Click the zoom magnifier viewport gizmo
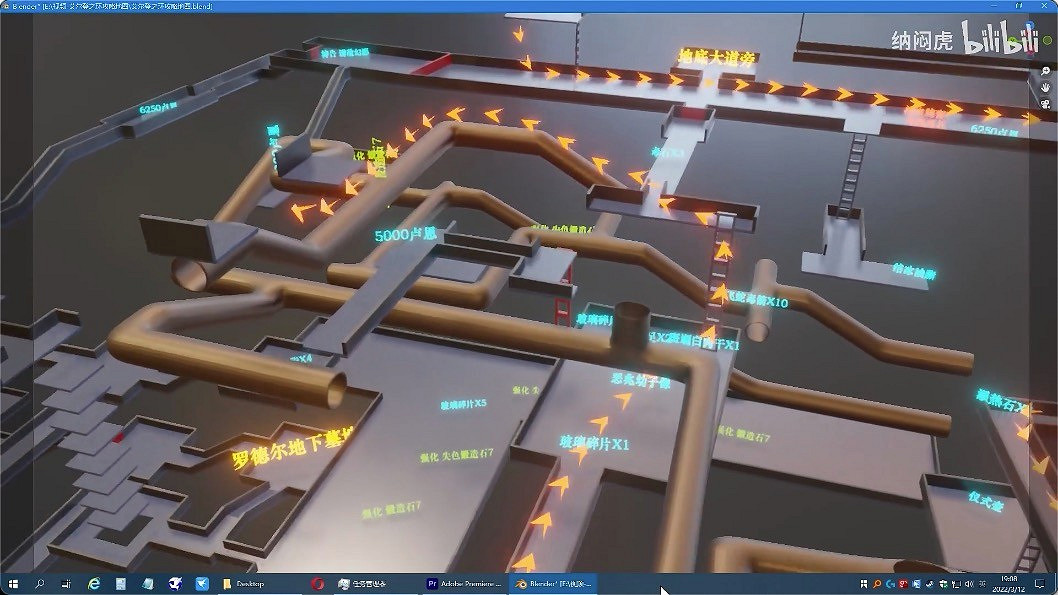The width and height of the screenshot is (1058, 595). (1045, 71)
